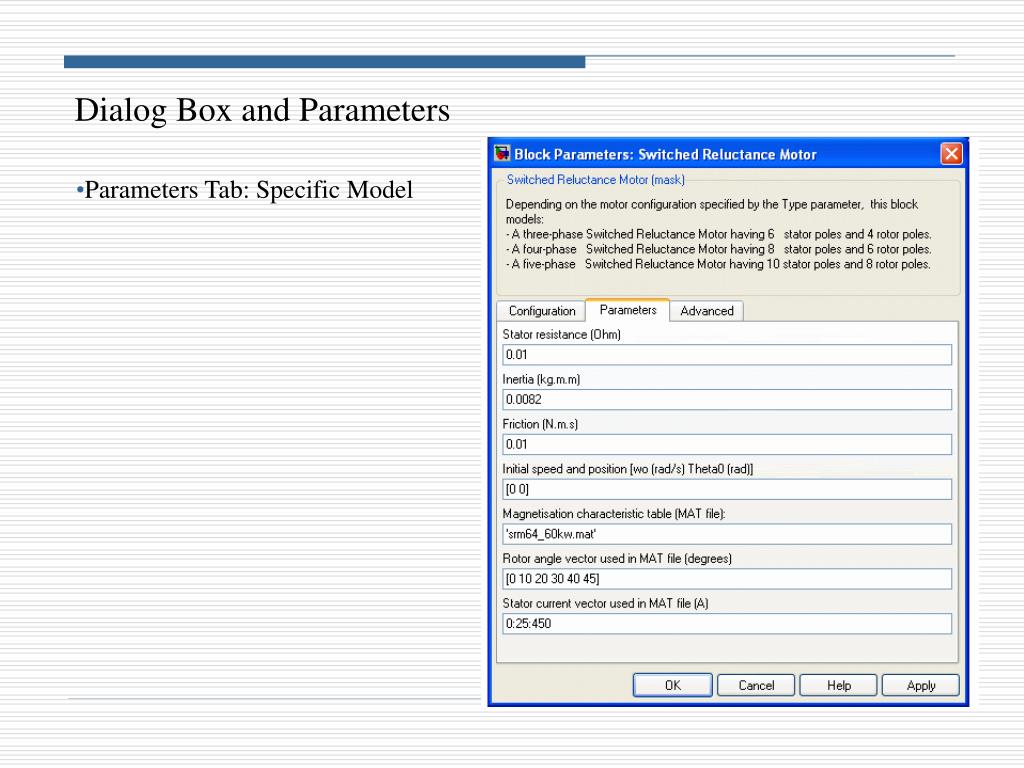The width and height of the screenshot is (1024, 768).
Task: Click the Simulink block icon in title bar
Action: point(502,154)
